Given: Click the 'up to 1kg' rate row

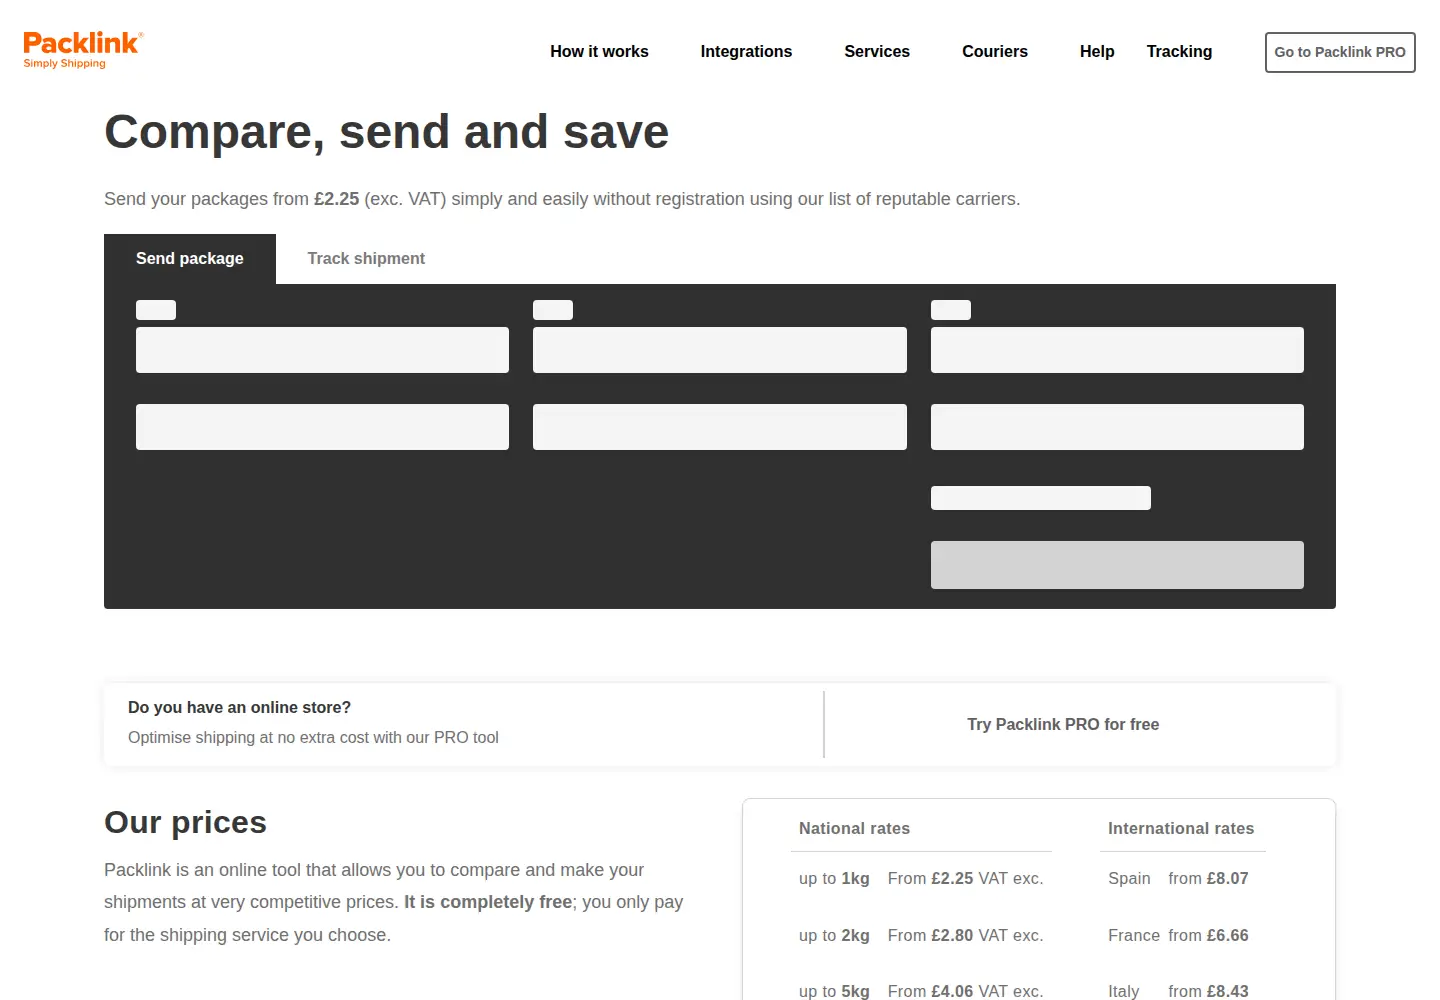Looking at the screenshot, I should point(921,878).
